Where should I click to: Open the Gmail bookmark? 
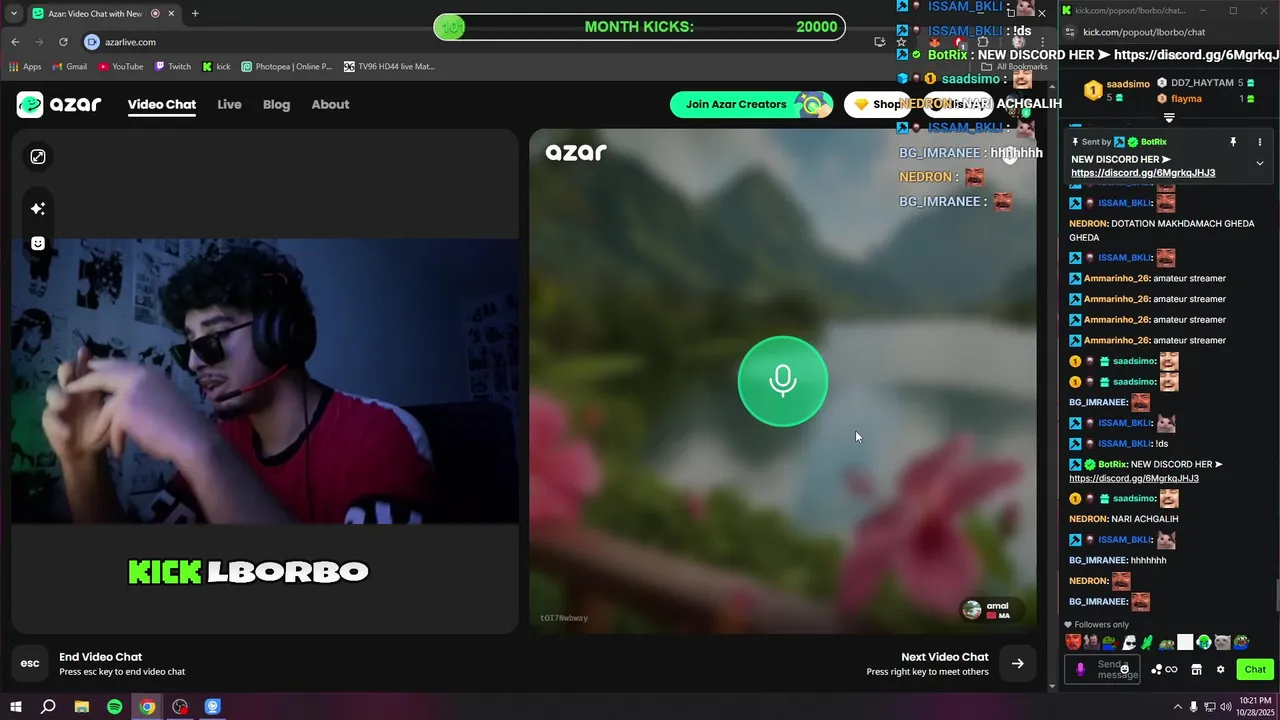tap(68, 66)
